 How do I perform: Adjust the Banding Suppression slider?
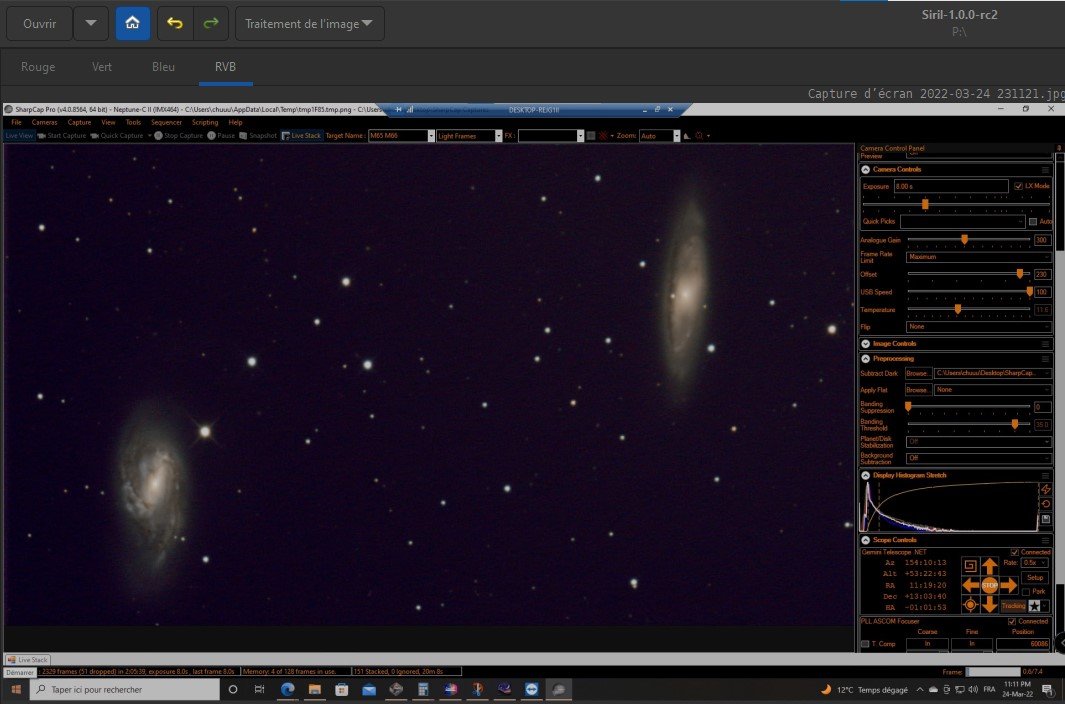coord(908,406)
